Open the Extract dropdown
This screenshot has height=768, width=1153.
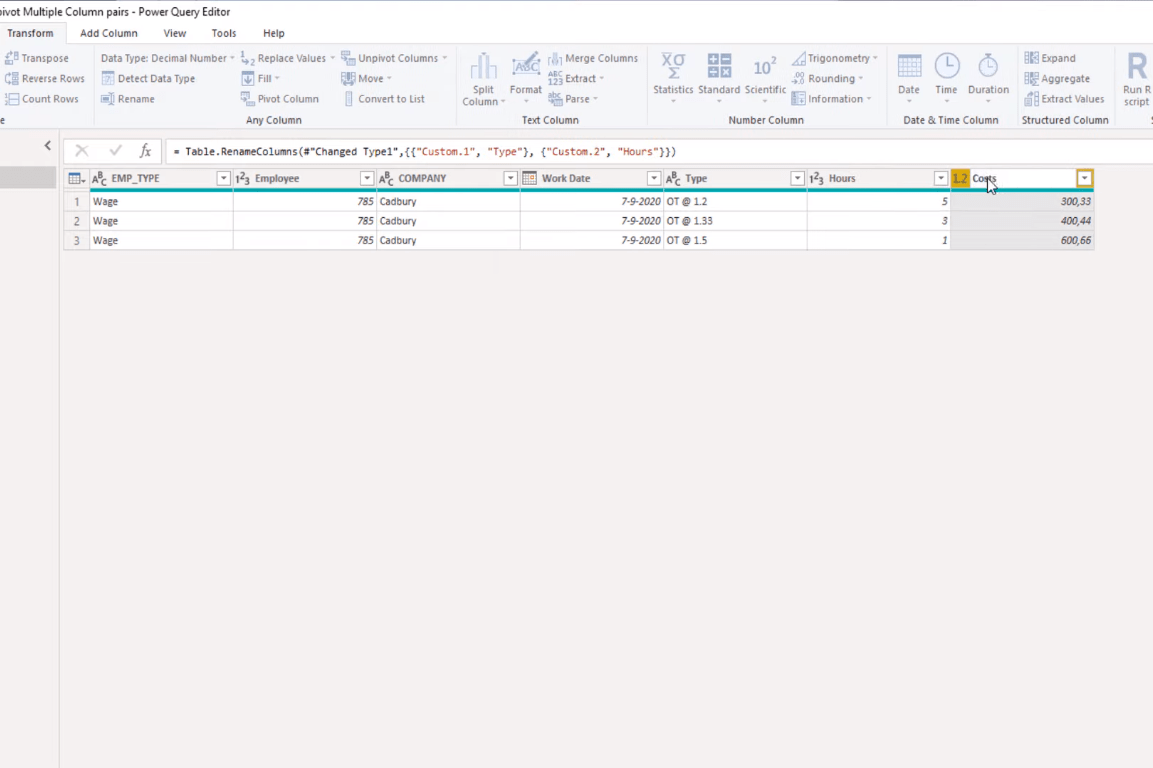tap(576, 78)
